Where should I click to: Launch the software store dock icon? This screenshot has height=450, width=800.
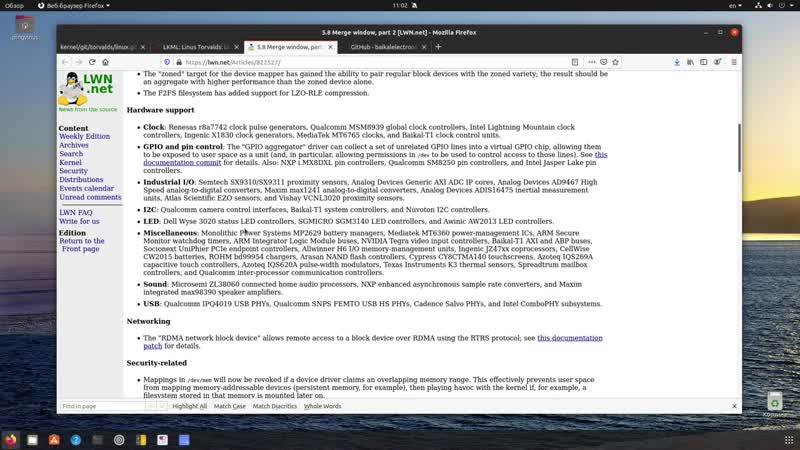pyautogui.click(x=54, y=440)
